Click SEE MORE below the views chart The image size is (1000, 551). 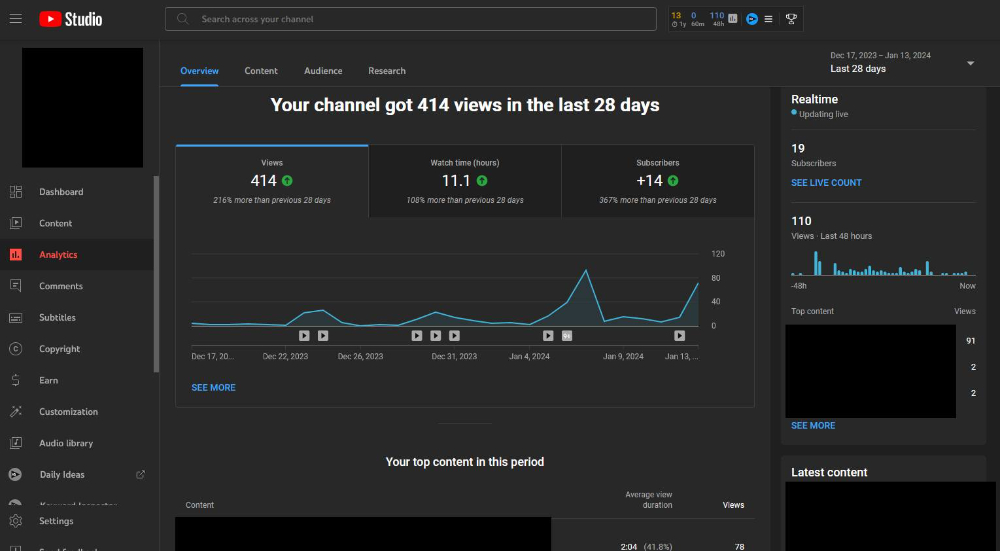(213, 387)
